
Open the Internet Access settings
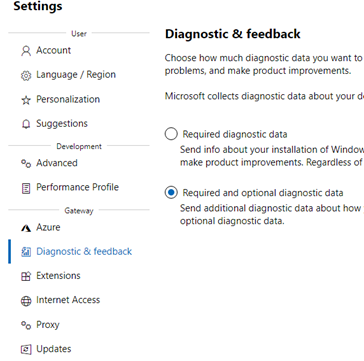click(68, 300)
